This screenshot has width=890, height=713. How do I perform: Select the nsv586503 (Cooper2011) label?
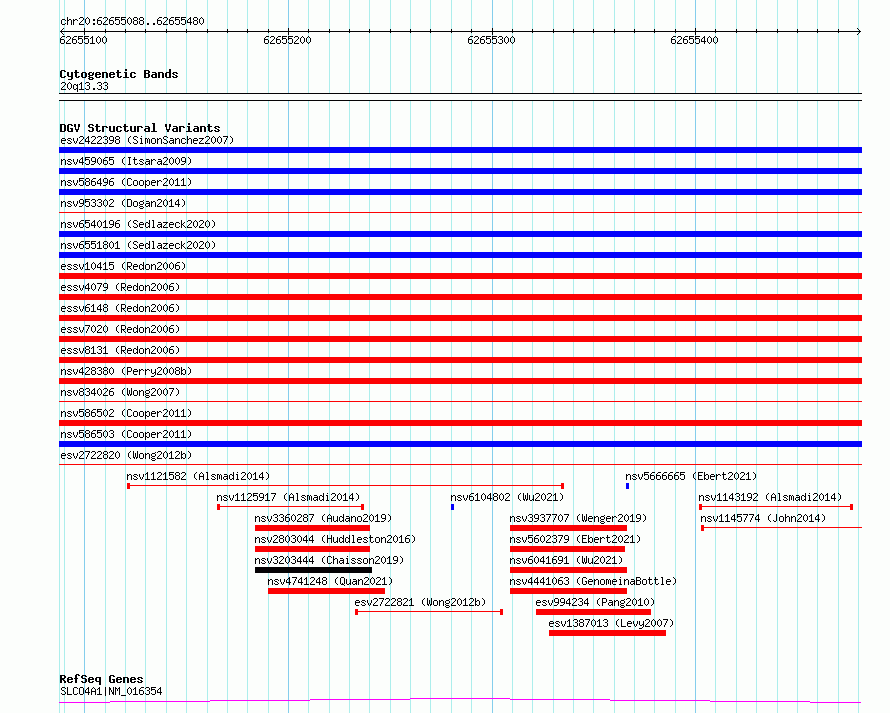pyautogui.click(x=126, y=434)
